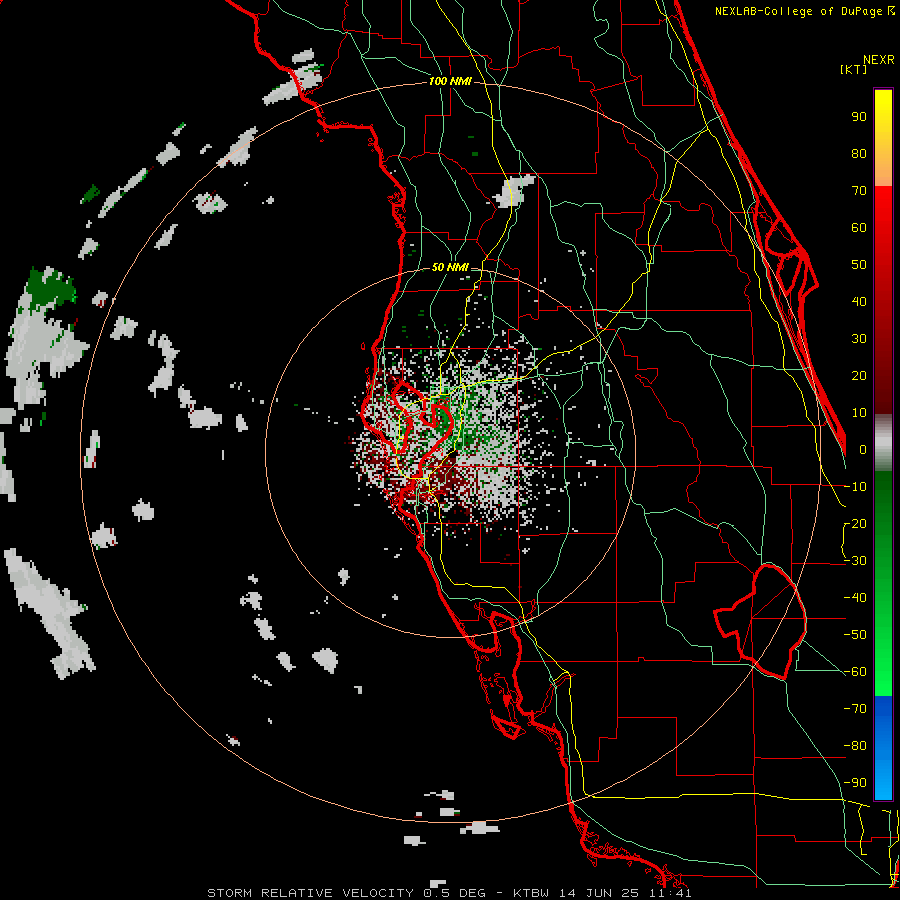Screen dimensions: 900x900
Task: Click the 11:41 timestamp in the caption
Action: point(672,893)
